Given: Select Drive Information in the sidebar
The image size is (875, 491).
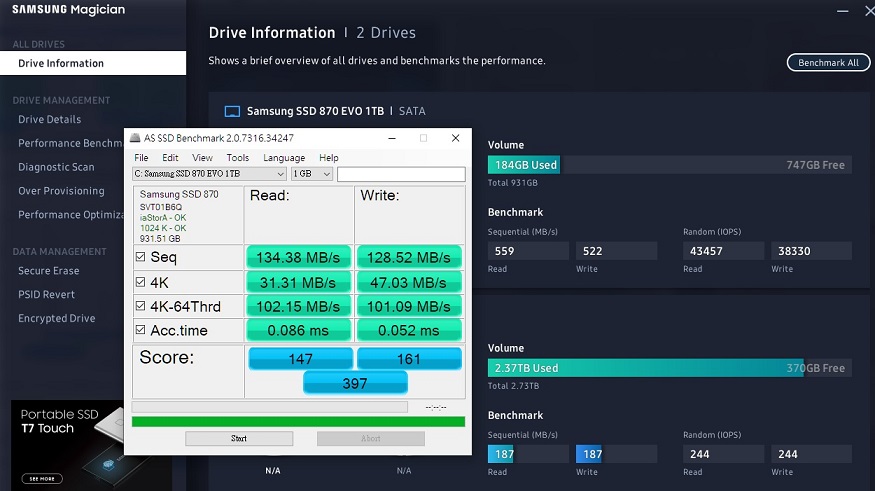Looking at the screenshot, I should tap(93, 63).
